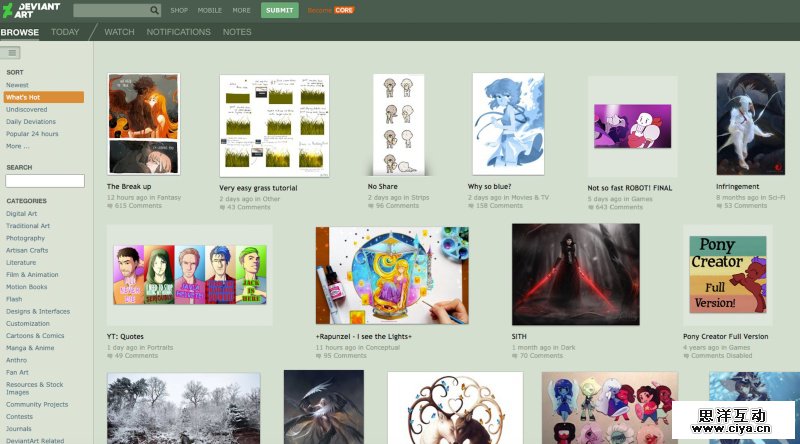Open the Pony Creator Full Version thumbnail

tap(728, 274)
